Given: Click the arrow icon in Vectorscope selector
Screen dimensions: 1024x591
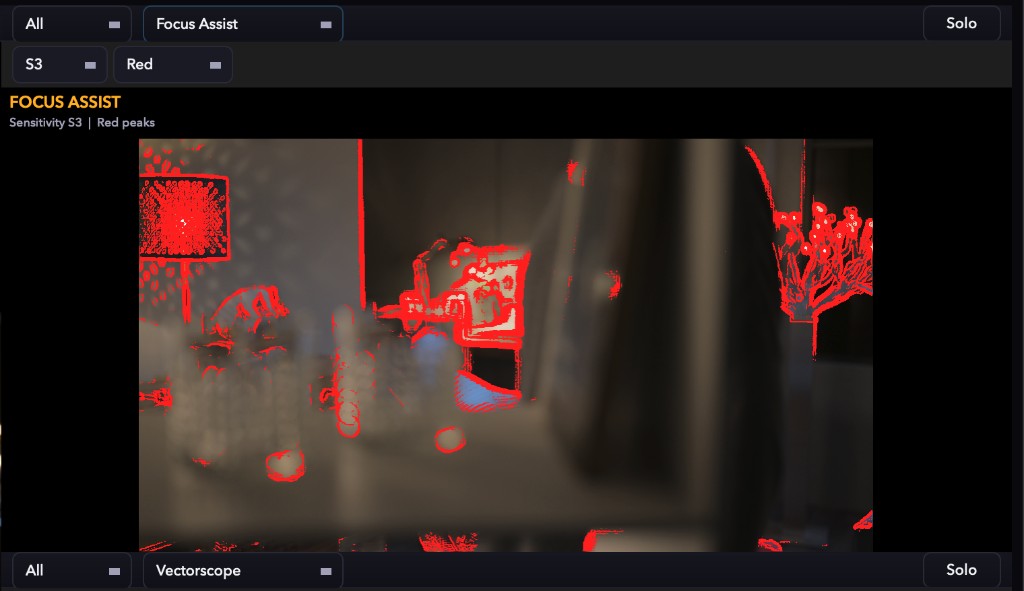Looking at the screenshot, I should click(326, 571).
